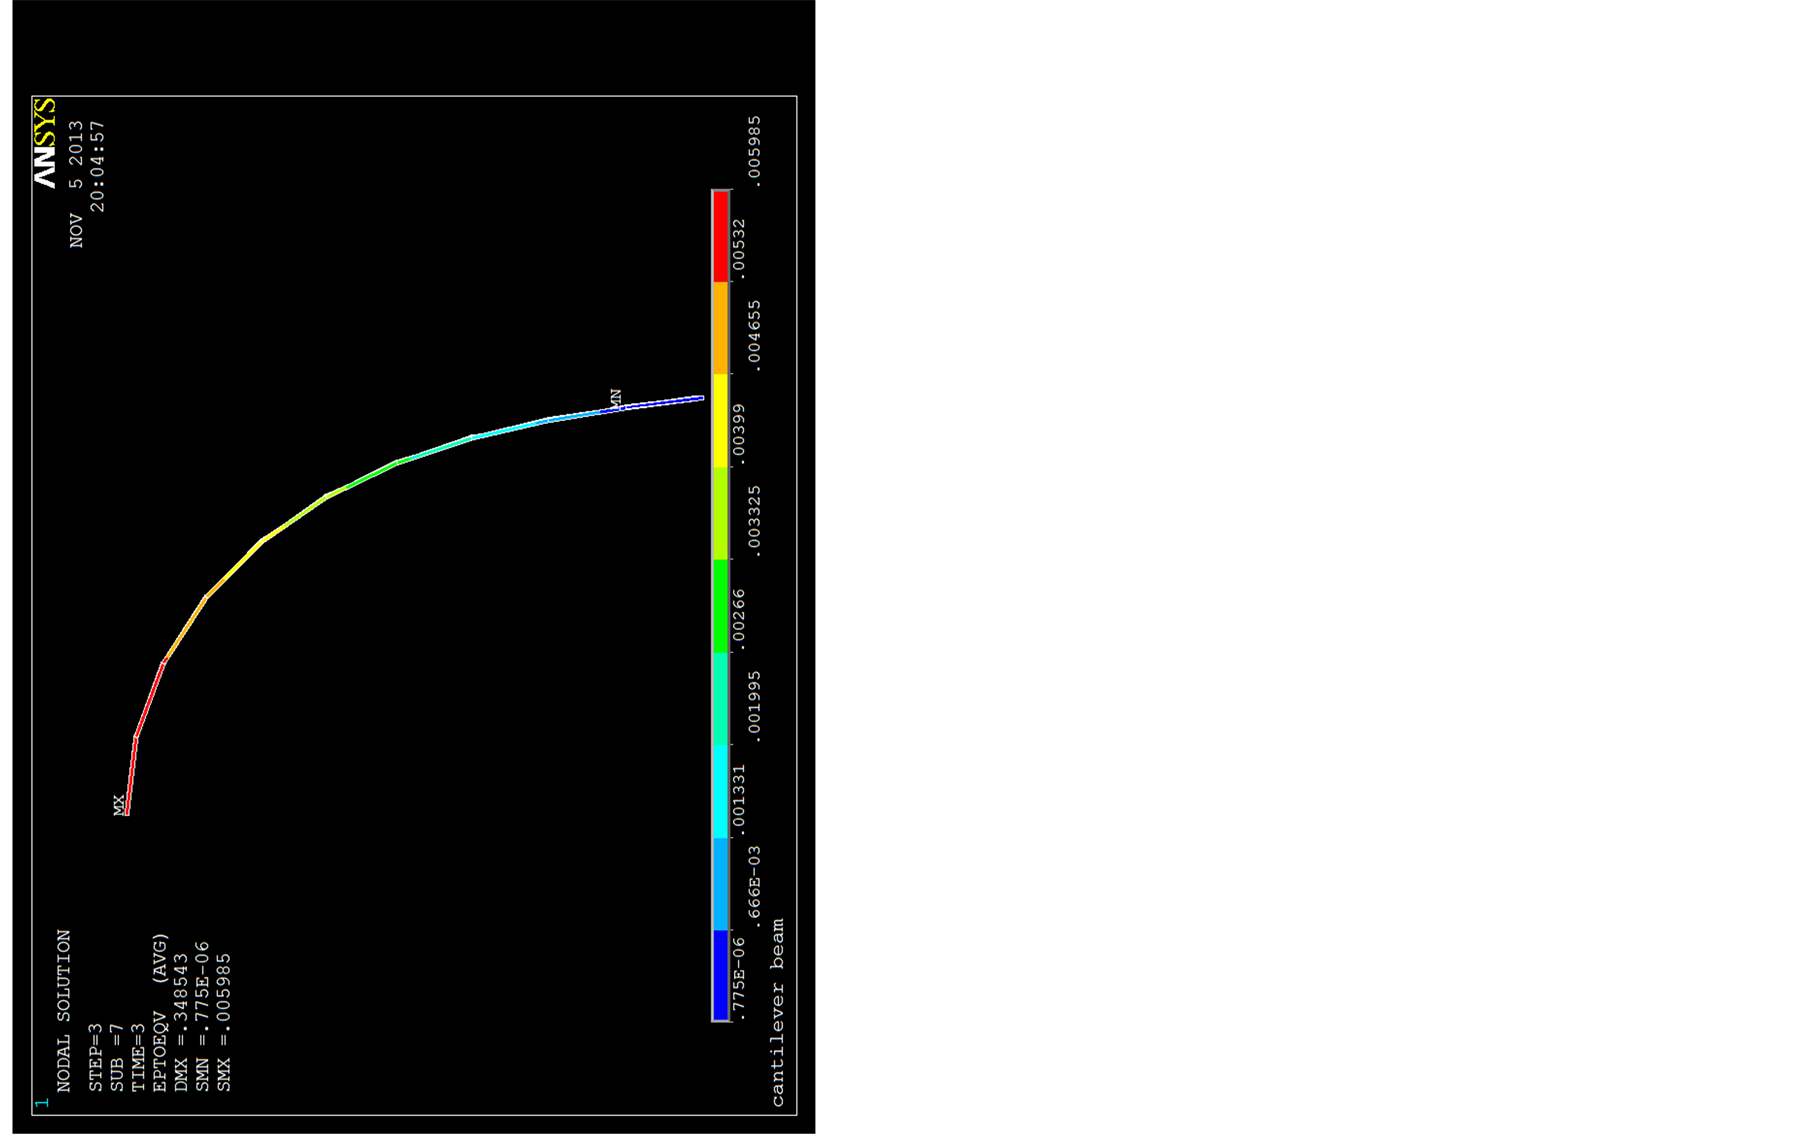Click the cantilever beam title label
1805x1134 pixels.
coord(778,1012)
